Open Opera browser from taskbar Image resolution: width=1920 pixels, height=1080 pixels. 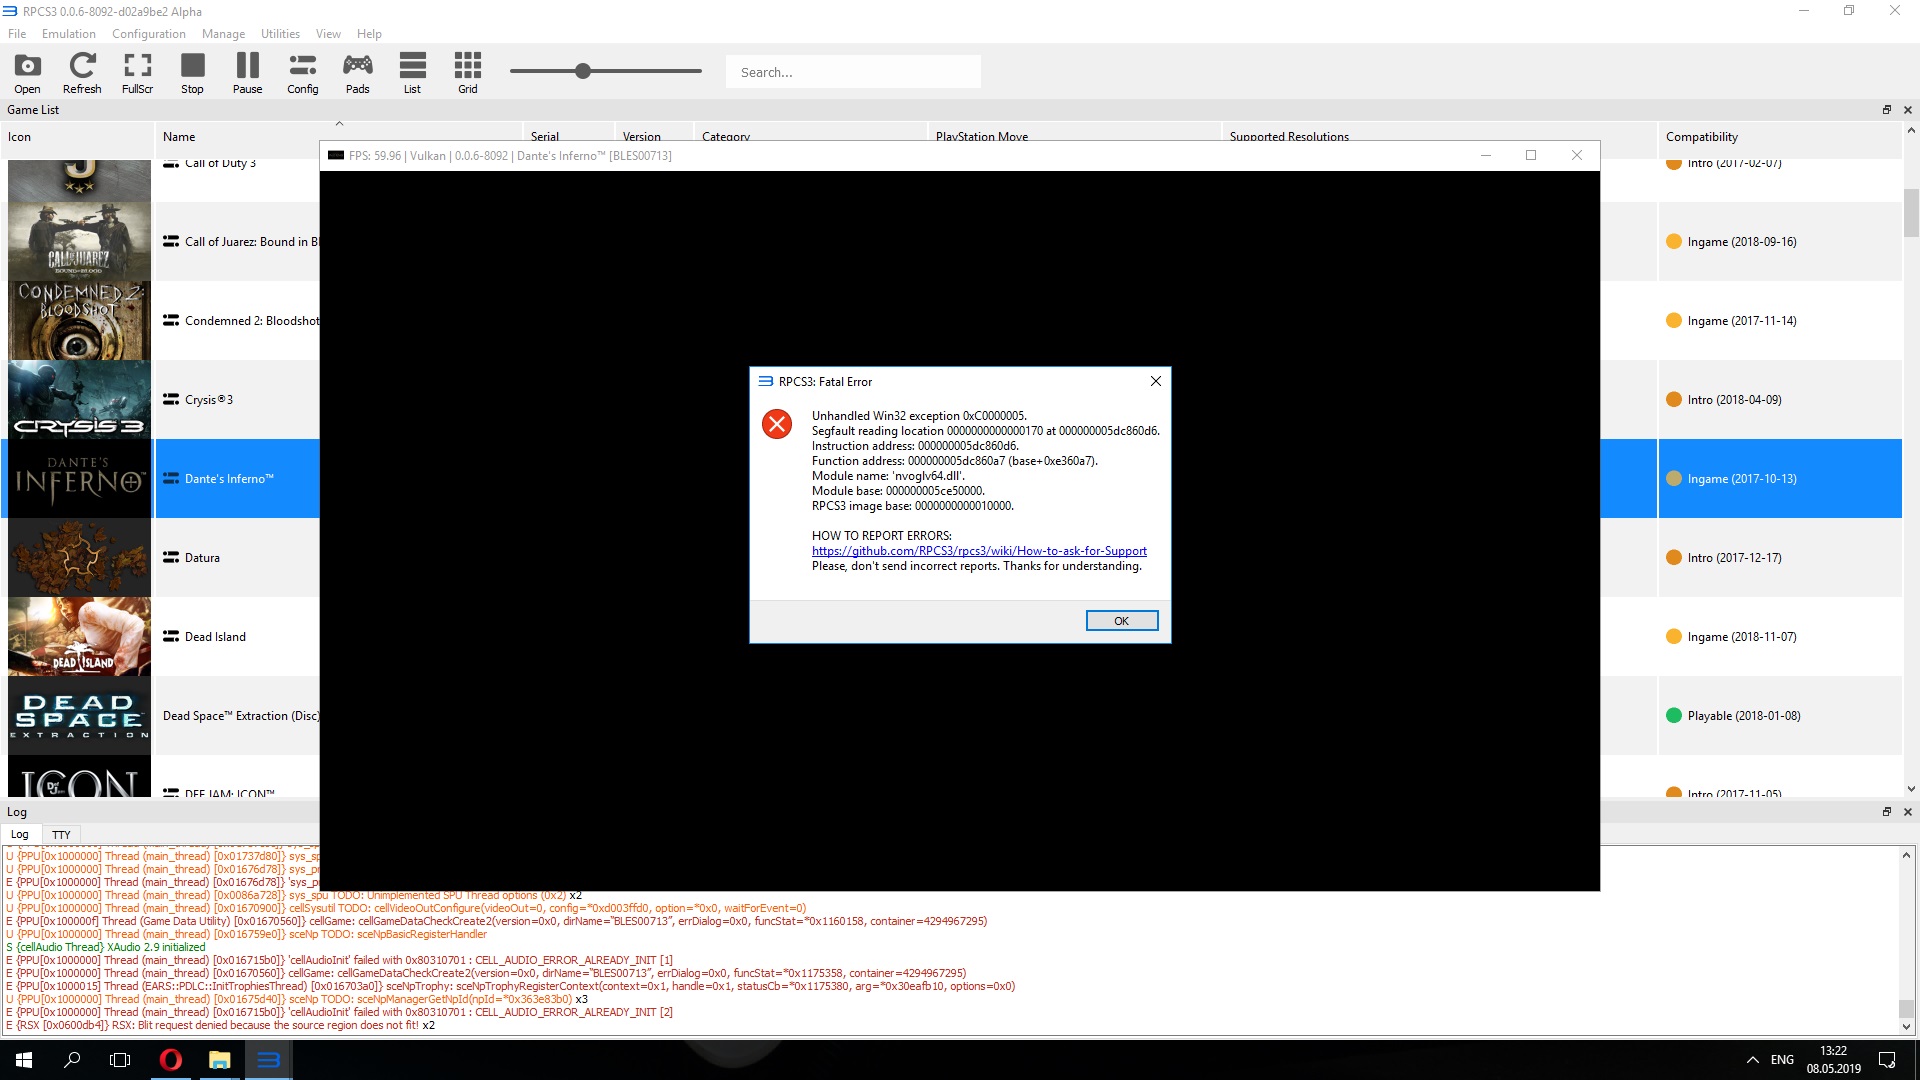click(171, 1059)
